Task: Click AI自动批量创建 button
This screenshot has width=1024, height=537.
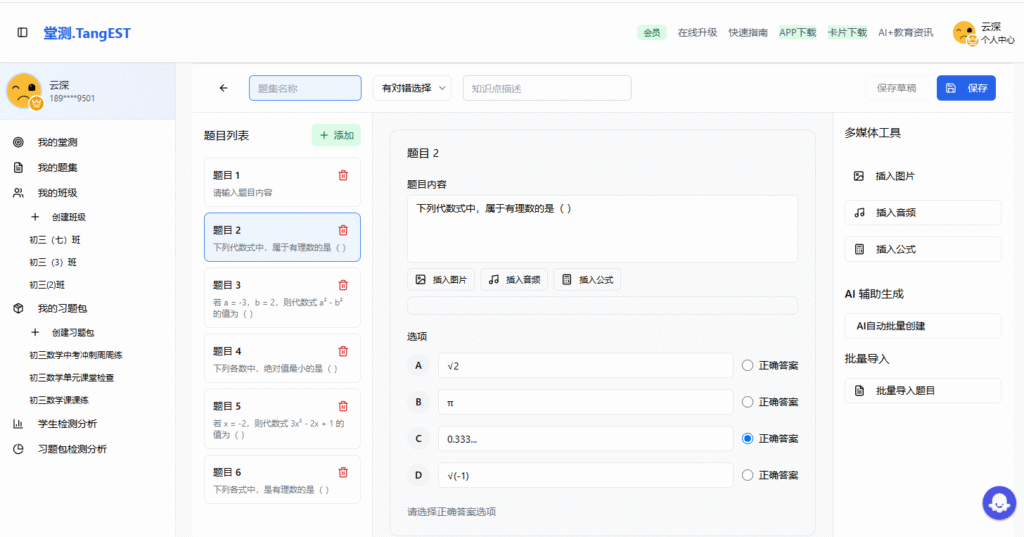Action: point(922,326)
